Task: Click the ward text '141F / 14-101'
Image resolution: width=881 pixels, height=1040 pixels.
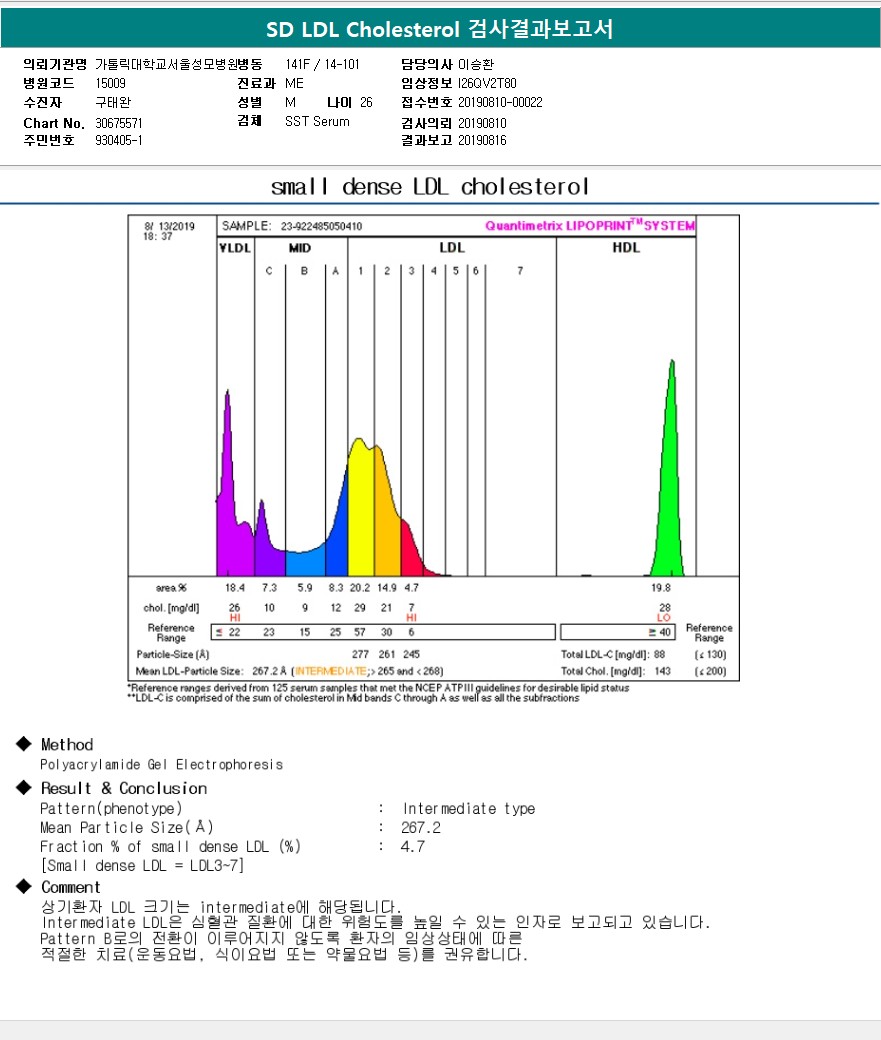Action: pyautogui.click(x=322, y=64)
